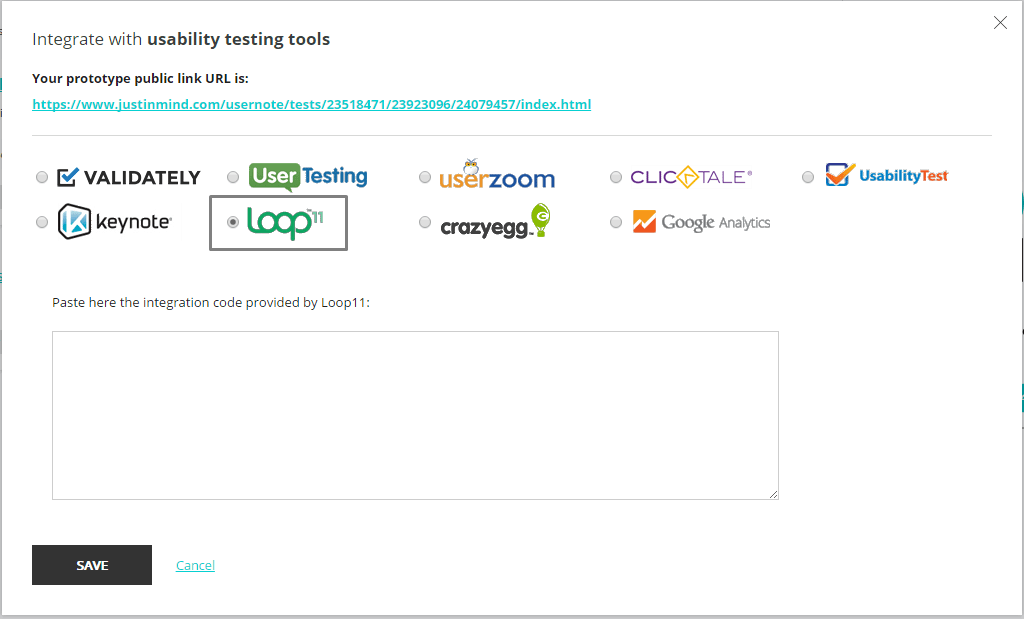The height and width of the screenshot is (619, 1024).
Task: Click the ClickTale logo
Action: [691, 177]
